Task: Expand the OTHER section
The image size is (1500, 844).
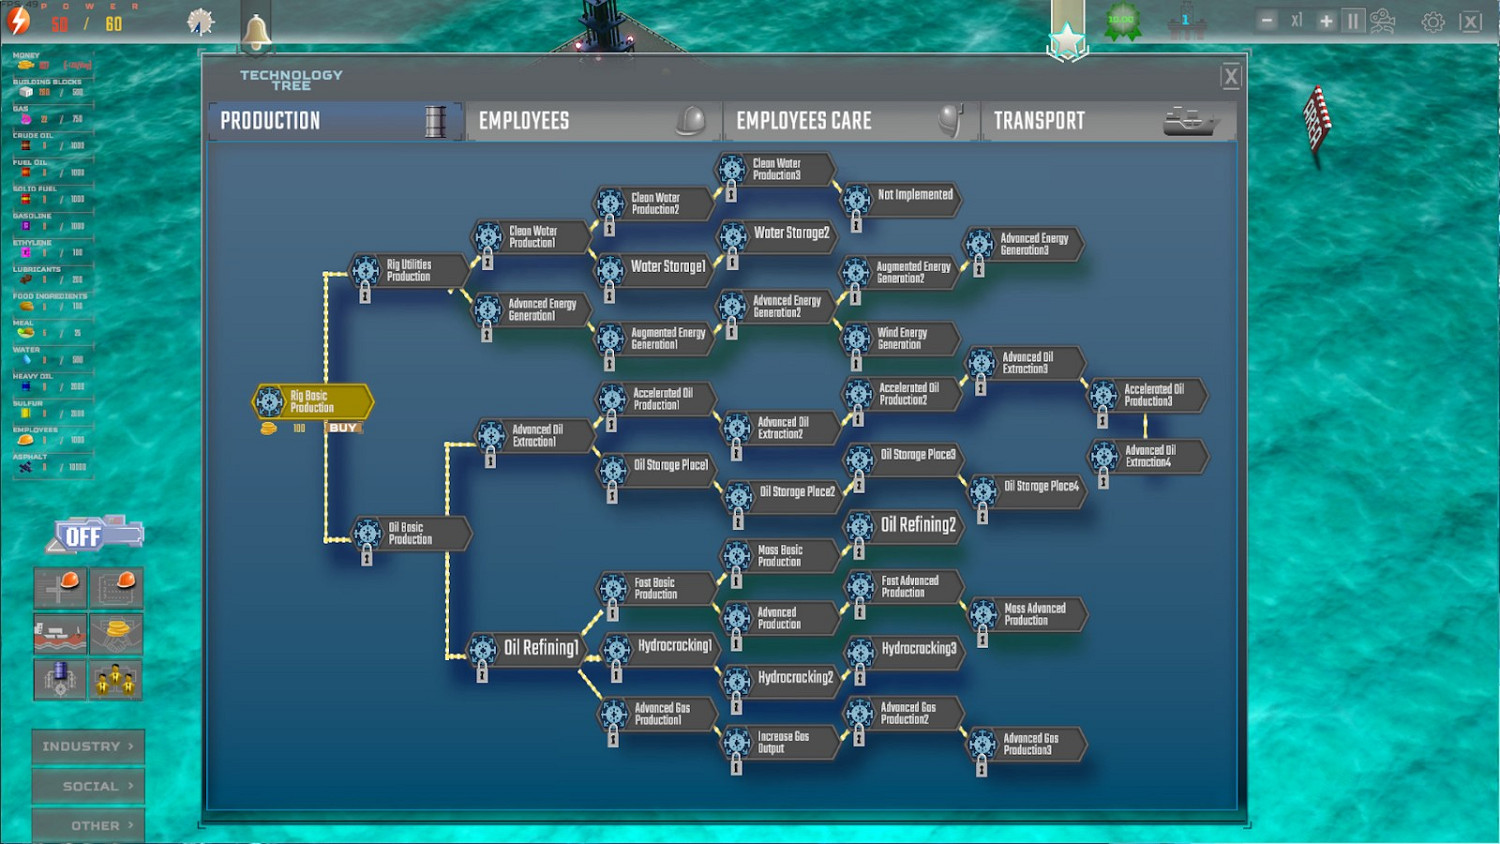Action: 88,824
